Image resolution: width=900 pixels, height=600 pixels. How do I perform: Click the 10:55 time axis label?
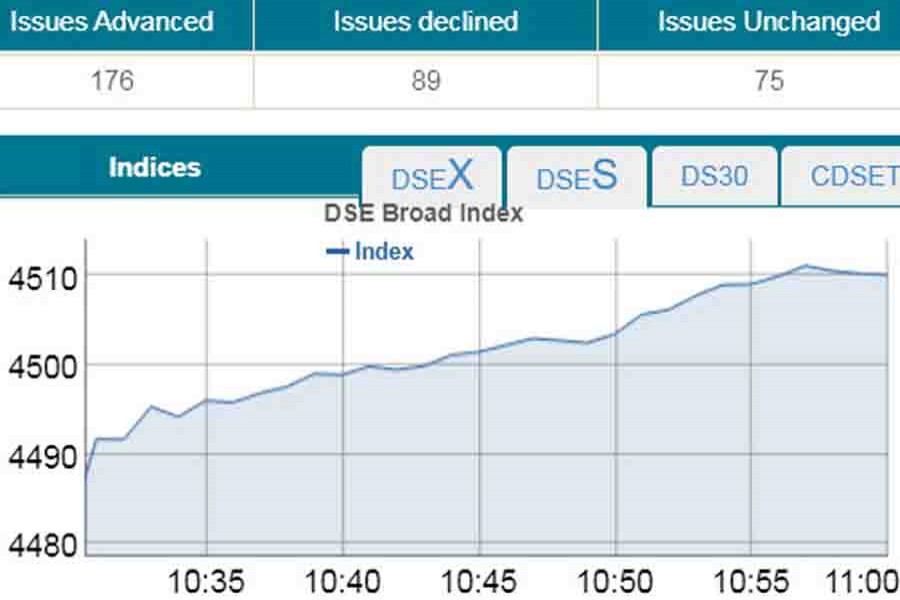(x=753, y=581)
